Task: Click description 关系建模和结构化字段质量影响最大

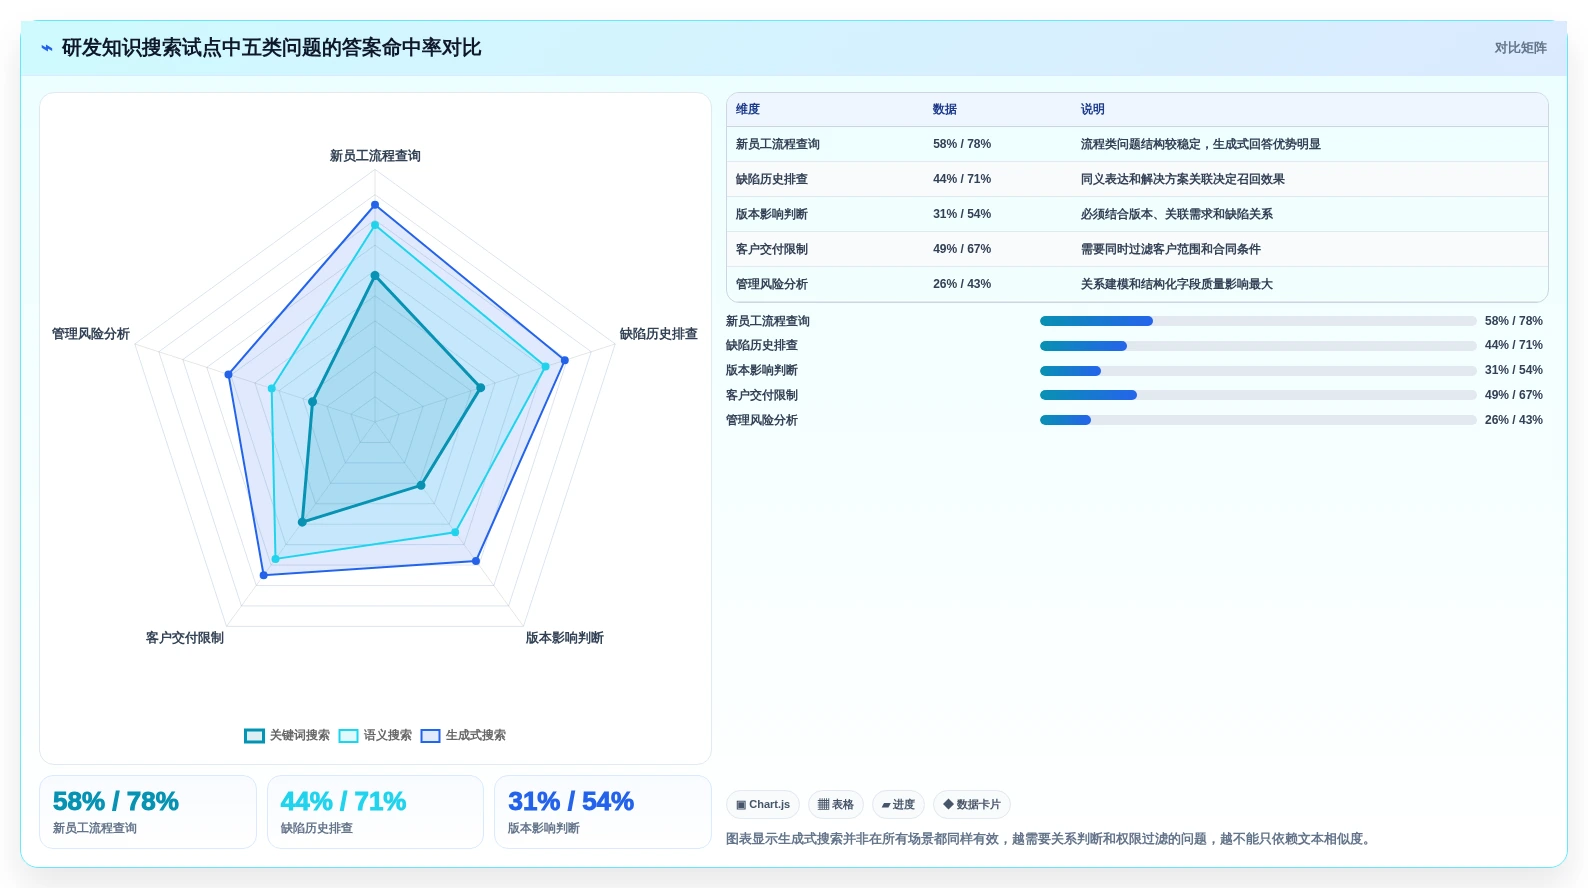Action: tap(1177, 284)
